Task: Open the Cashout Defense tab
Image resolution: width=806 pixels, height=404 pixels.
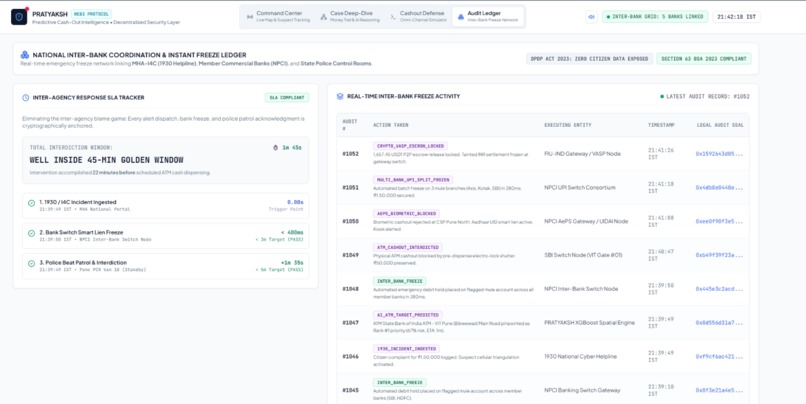Action: click(x=418, y=16)
